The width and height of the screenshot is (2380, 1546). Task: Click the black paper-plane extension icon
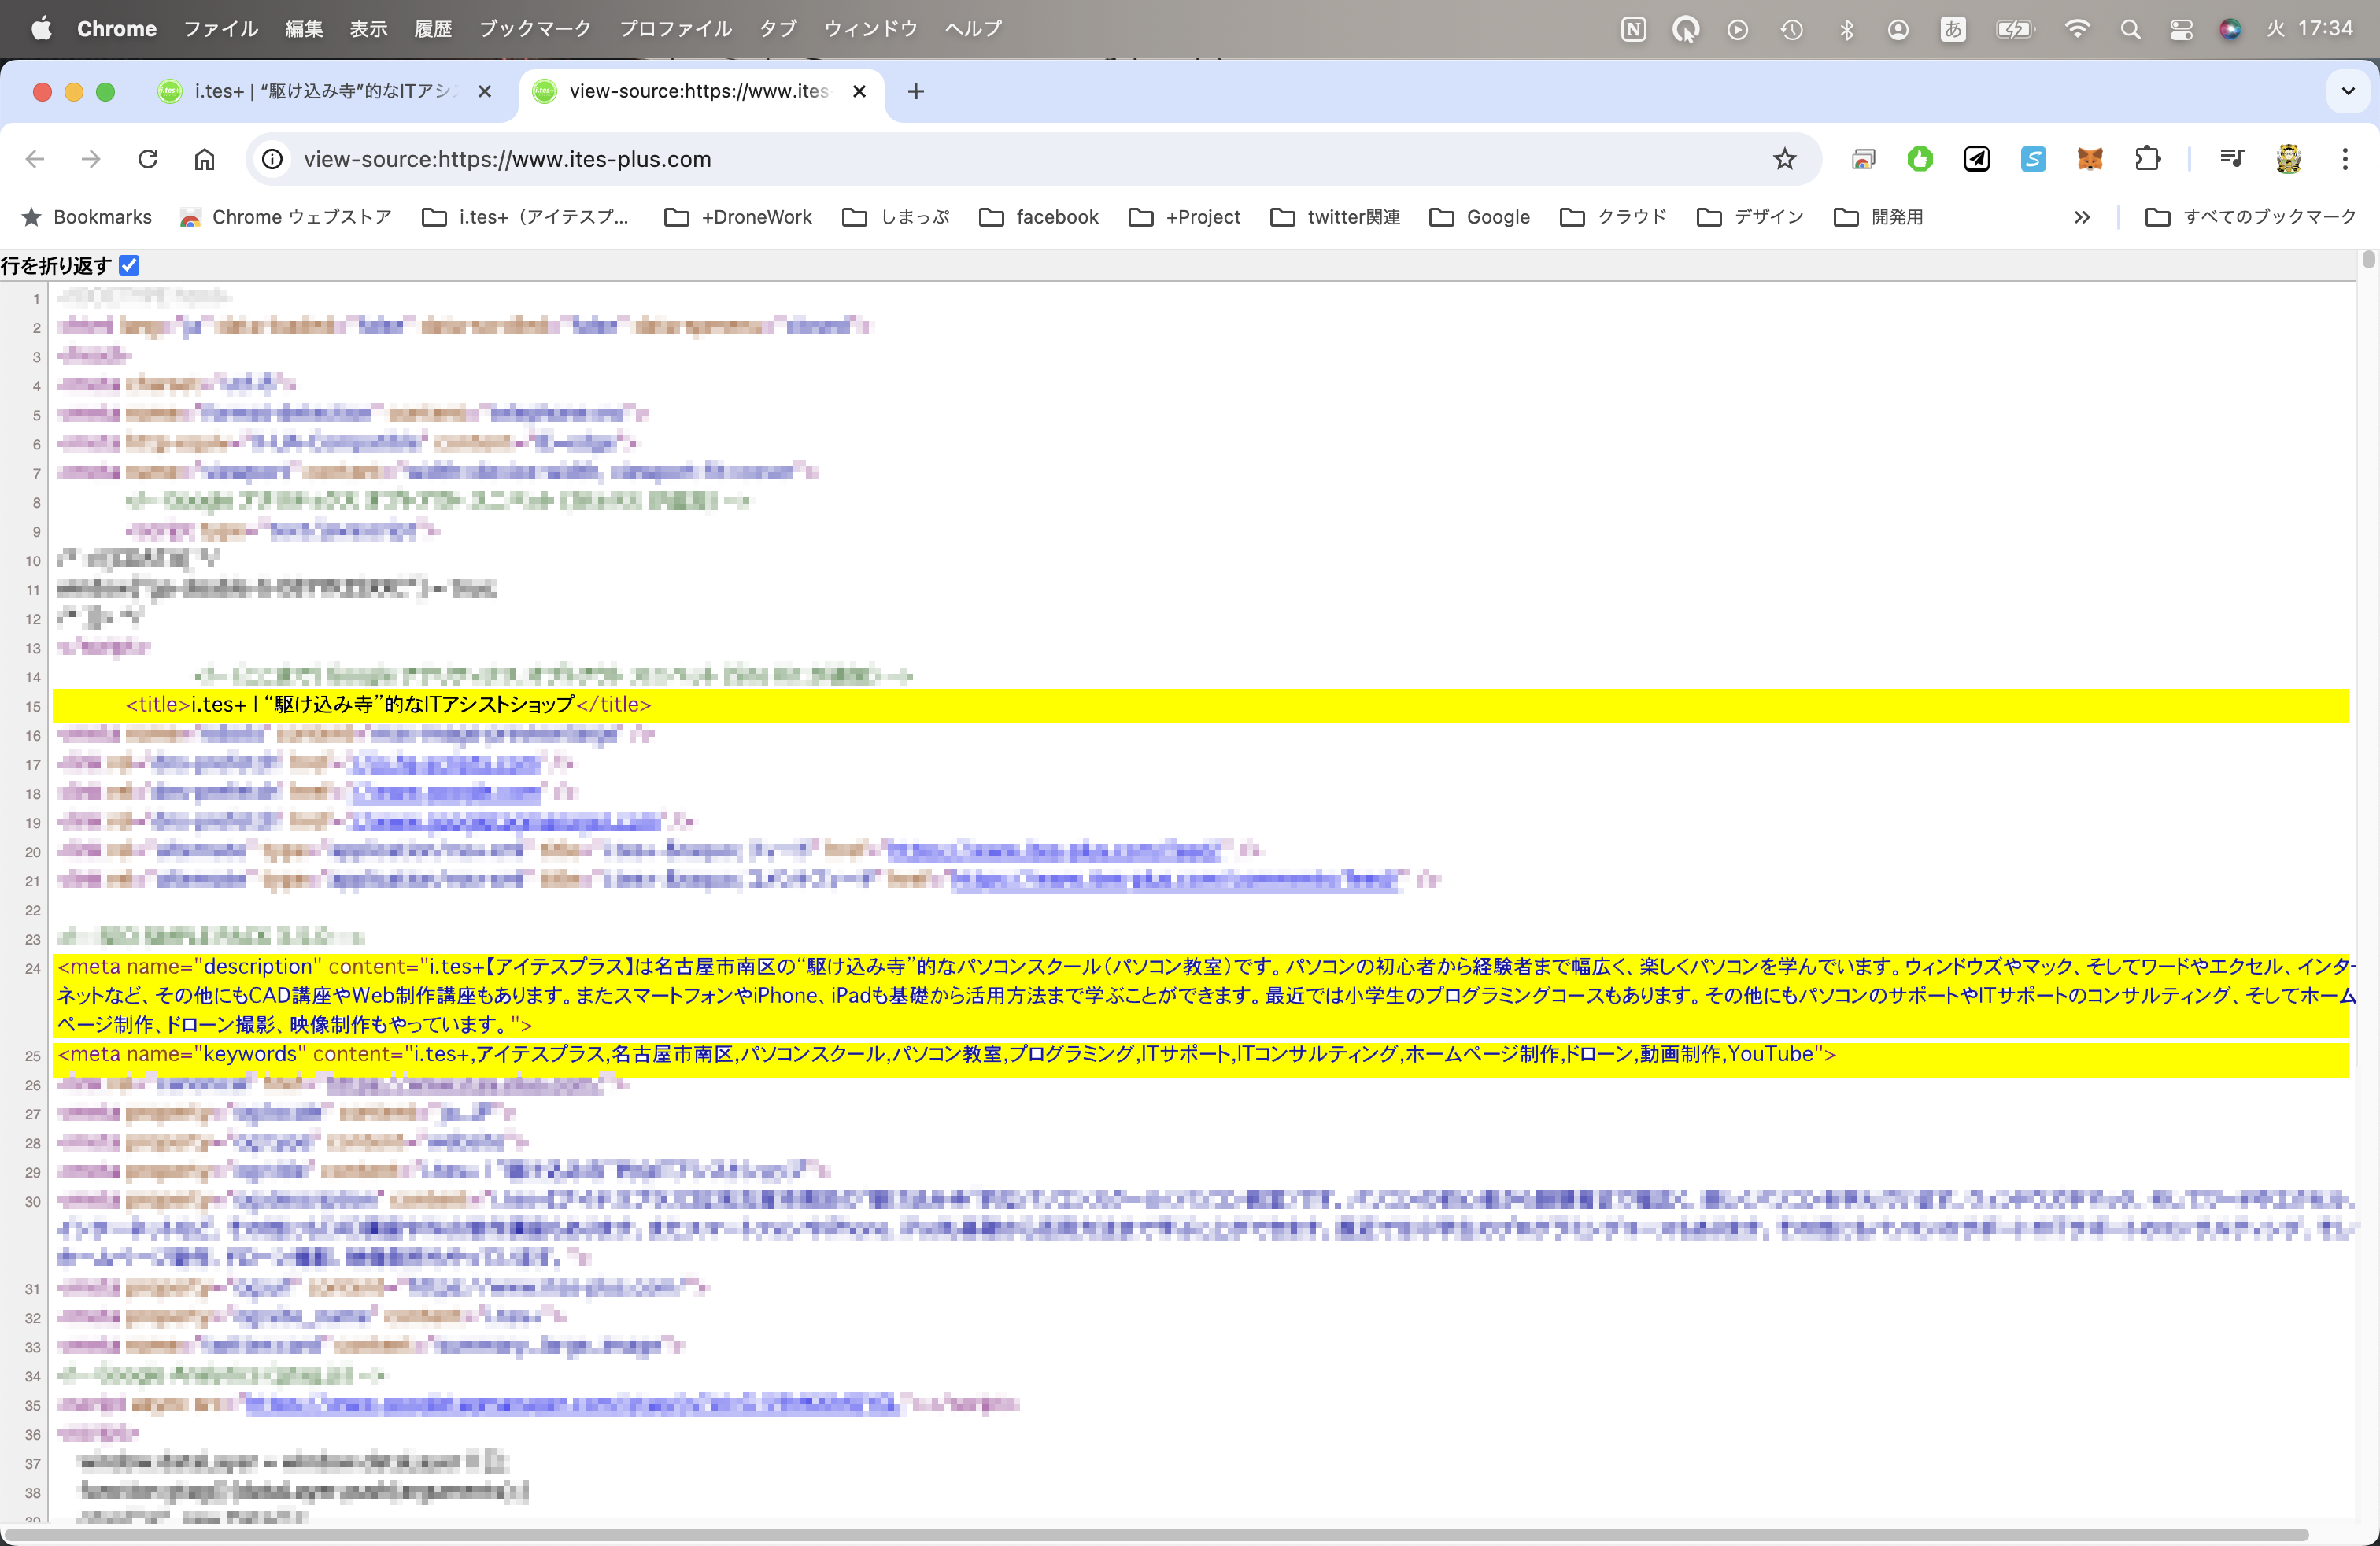1977,159
